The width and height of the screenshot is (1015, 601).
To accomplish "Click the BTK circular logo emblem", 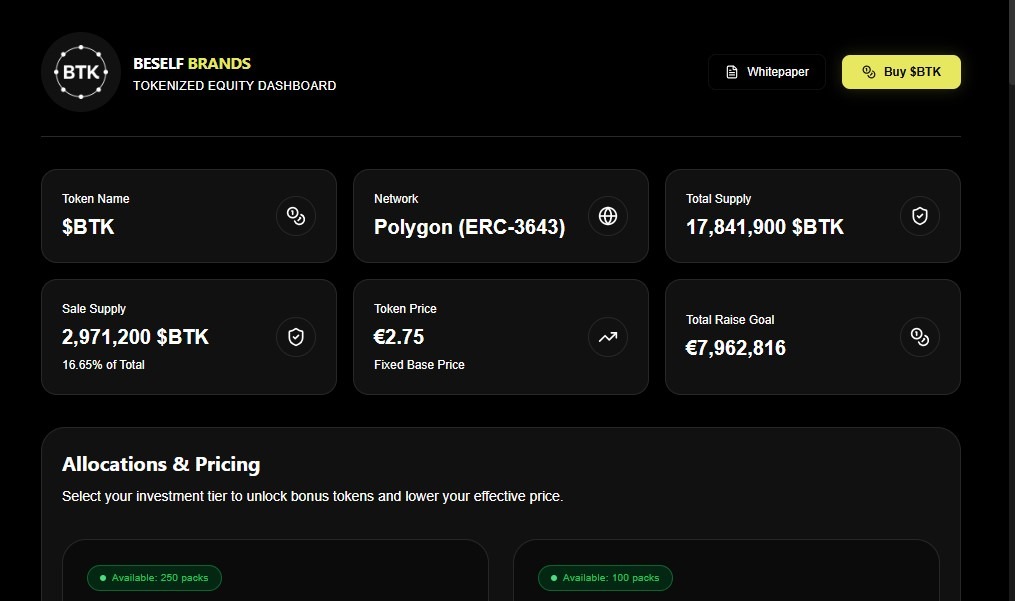I will click(80, 71).
